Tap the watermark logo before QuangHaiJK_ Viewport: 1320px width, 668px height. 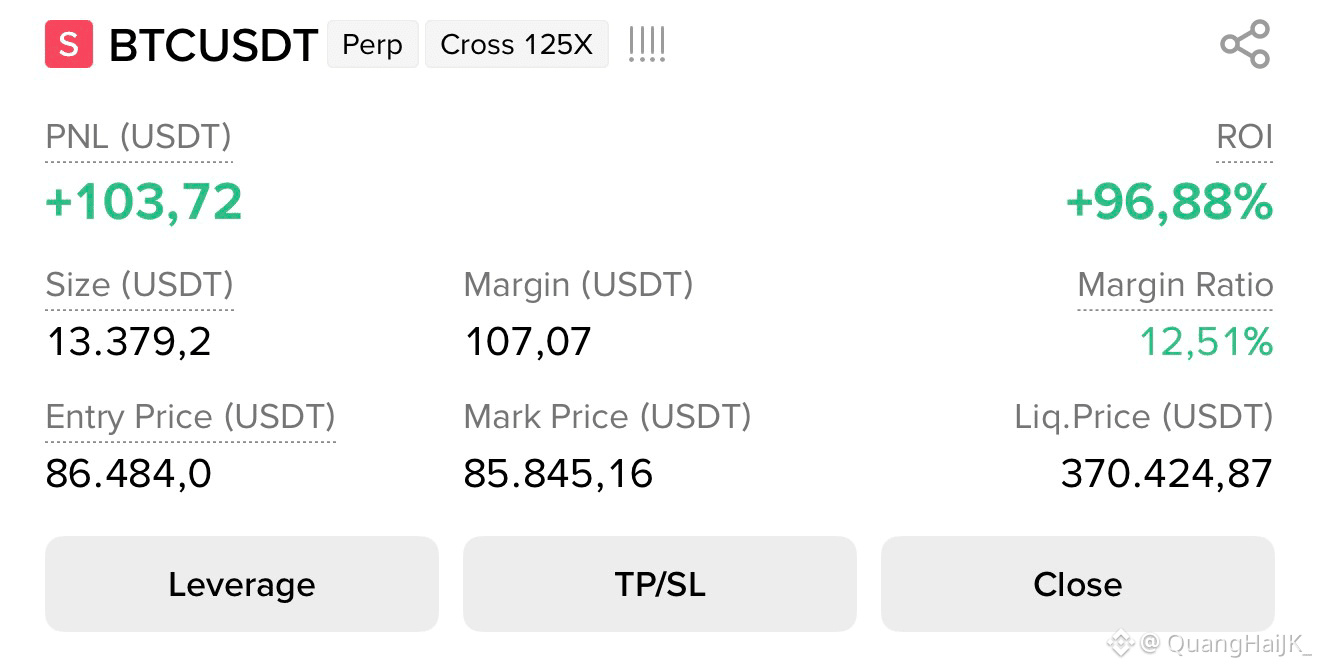point(1122,641)
